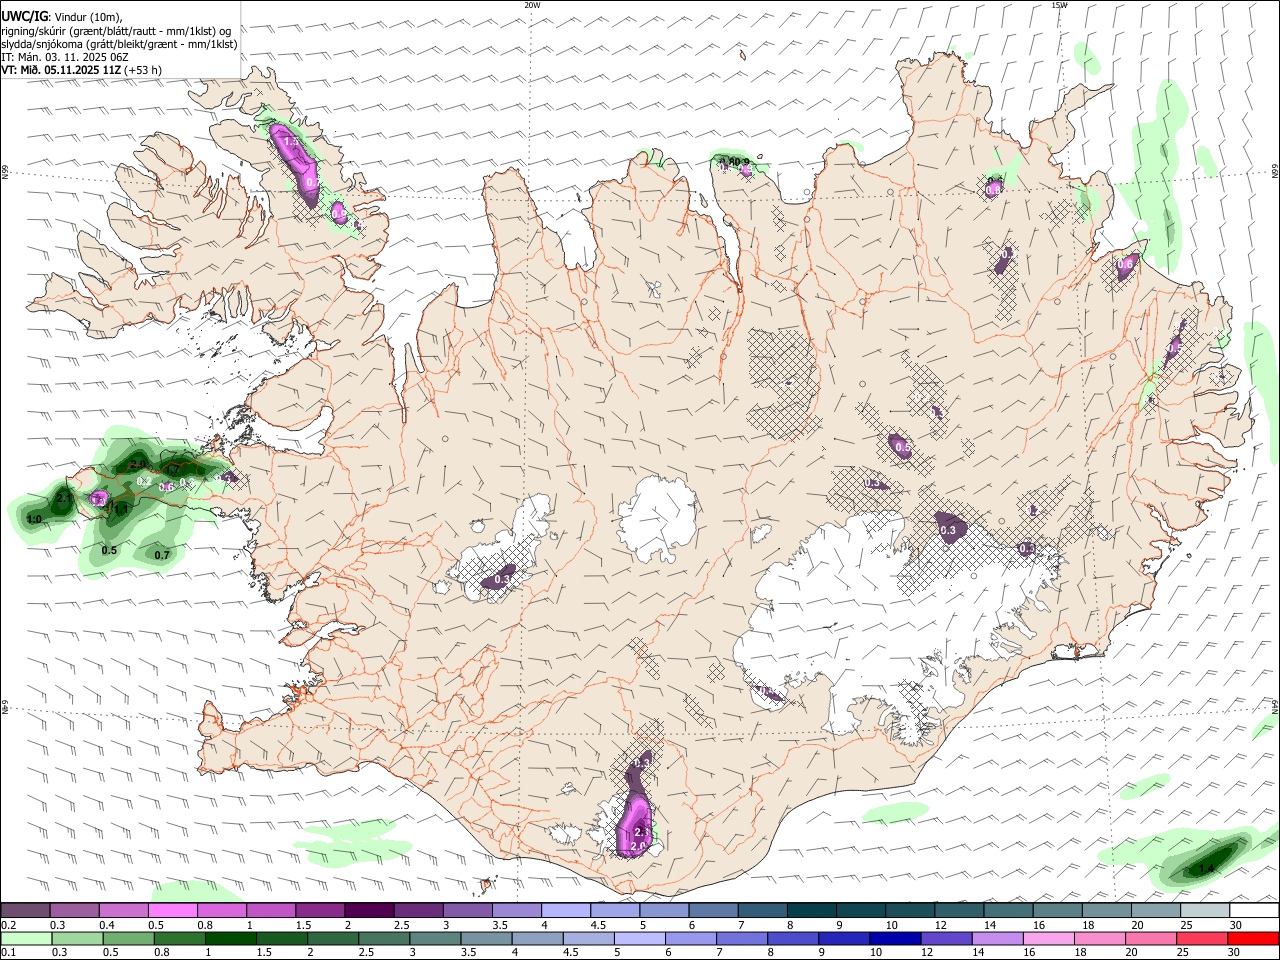Select pale green rain swatch between 0.1 and 0.3

[x=26, y=938]
